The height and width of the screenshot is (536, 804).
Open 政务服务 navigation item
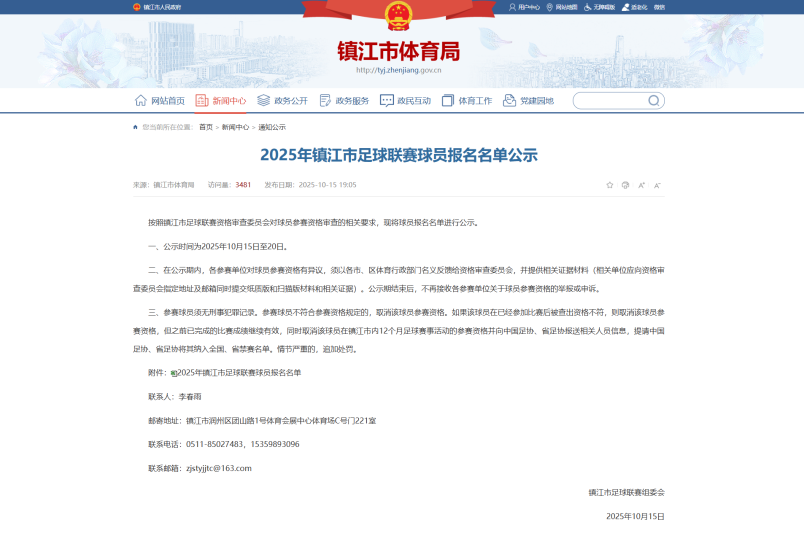pos(344,101)
